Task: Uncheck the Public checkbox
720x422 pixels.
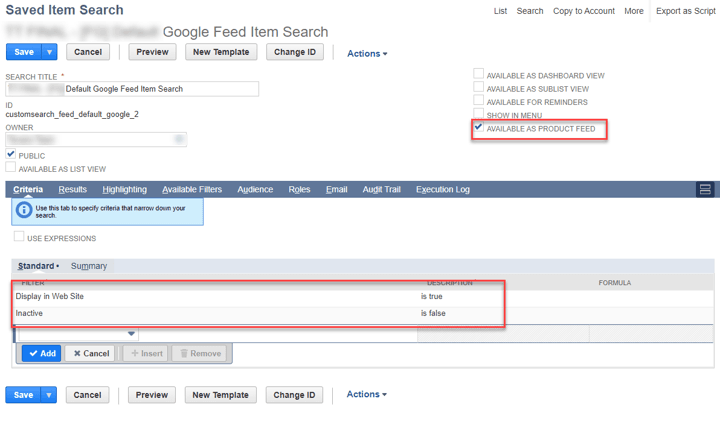Action: click(11, 154)
